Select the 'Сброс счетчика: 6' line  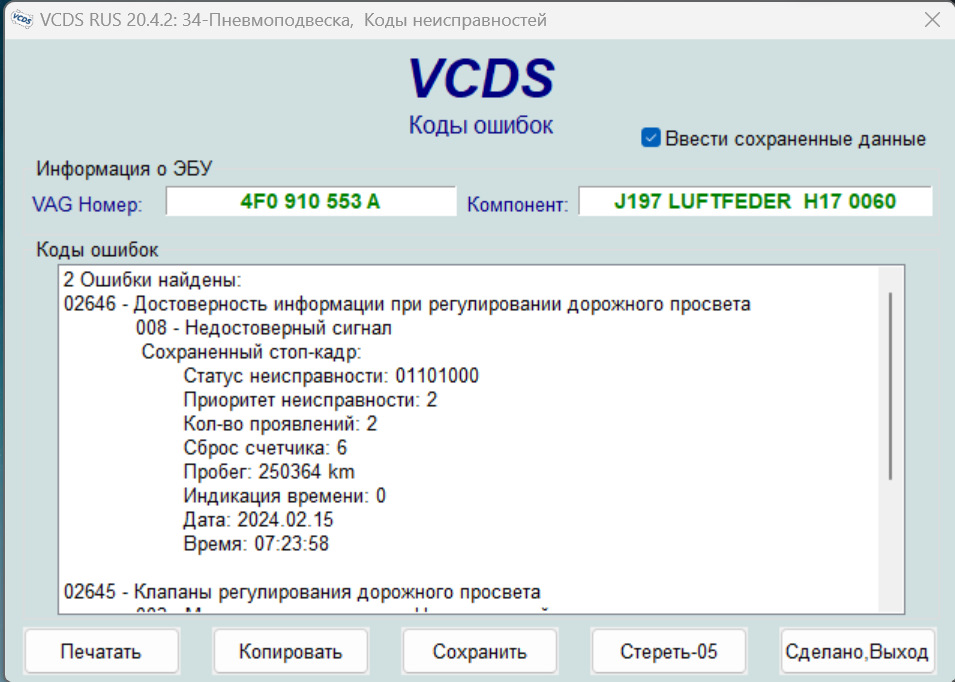[266, 448]
